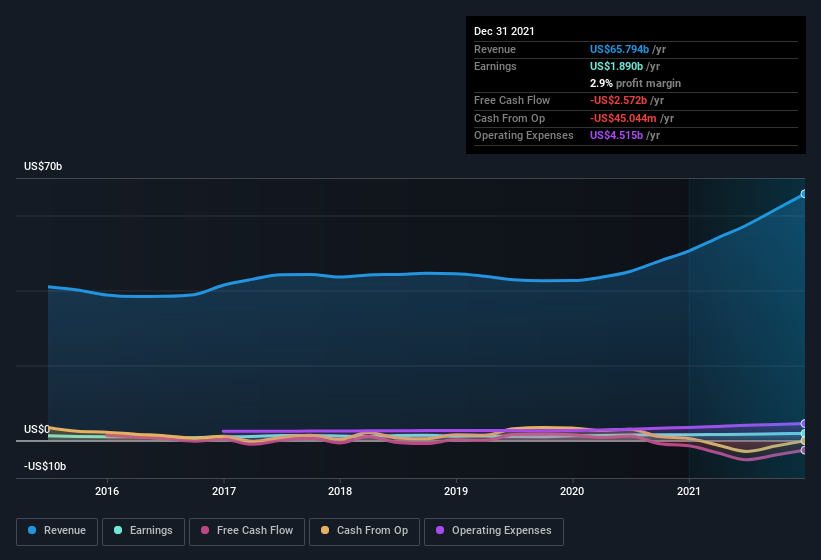The width and height of the screenshot is (821, 560).
Task: Click the US$70b y-axis label
Action: coord(43,167)
